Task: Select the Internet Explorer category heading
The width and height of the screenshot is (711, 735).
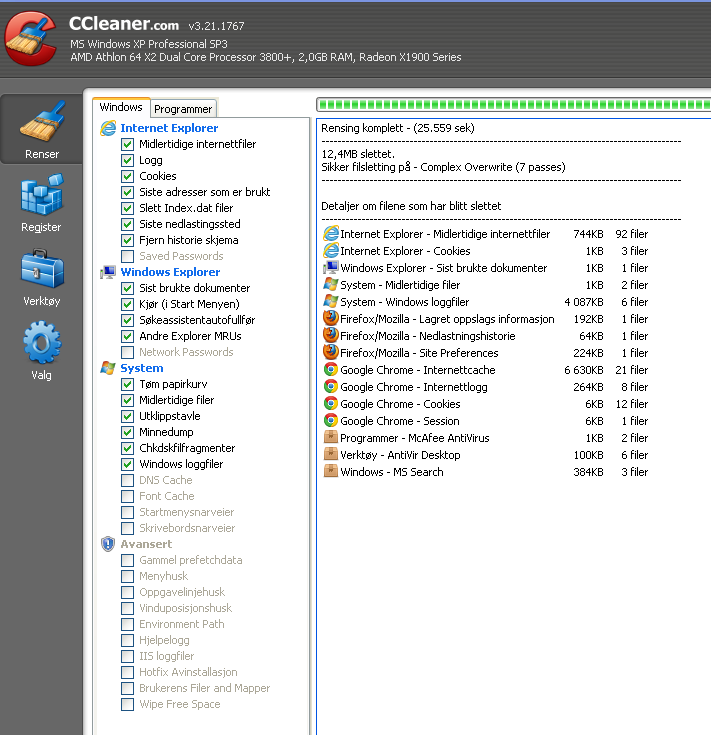Action: click(169, 128)
